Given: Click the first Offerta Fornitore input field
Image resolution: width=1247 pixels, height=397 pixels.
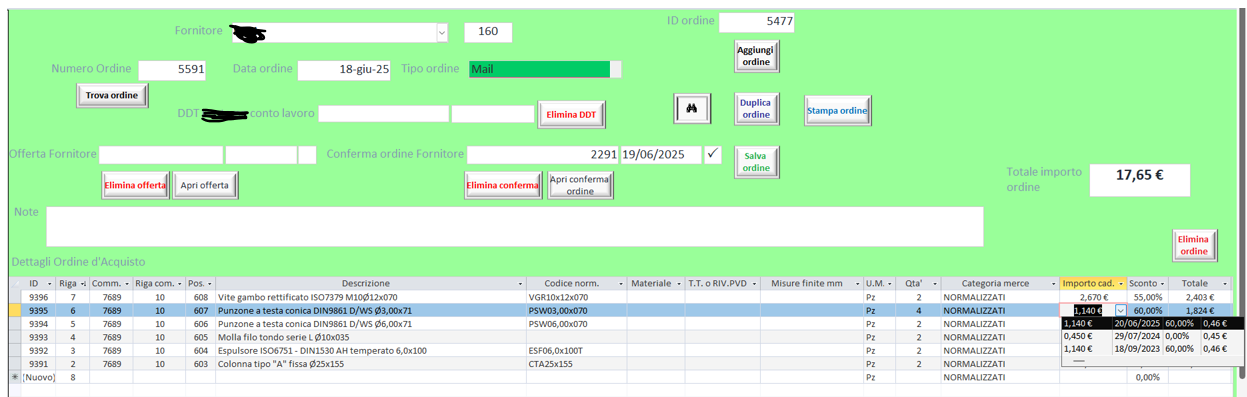Looking at the screenshot, I should tap(161, 154).
